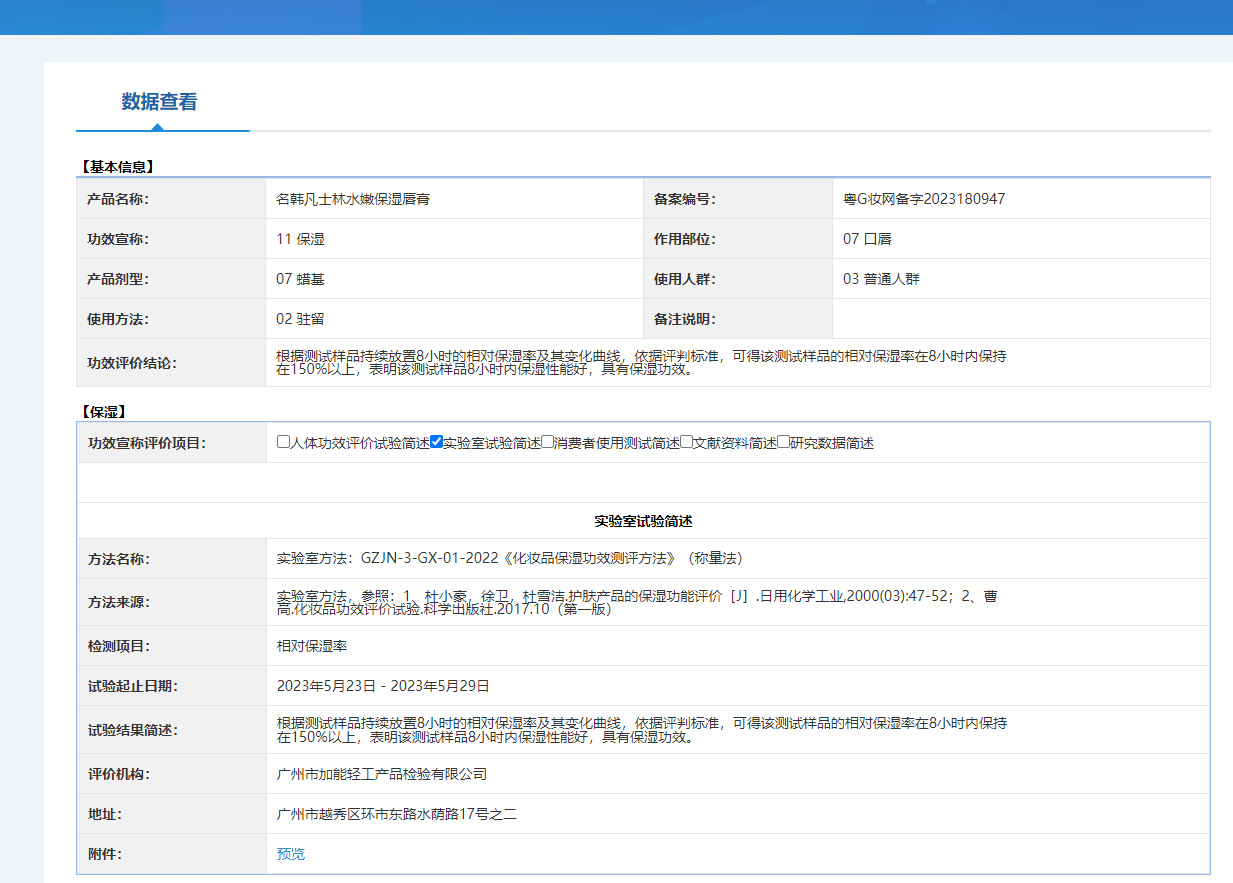This screenshot has width=1233, height=883.
Task: Open the 预览 attachment link
Action: pos(291,854)
